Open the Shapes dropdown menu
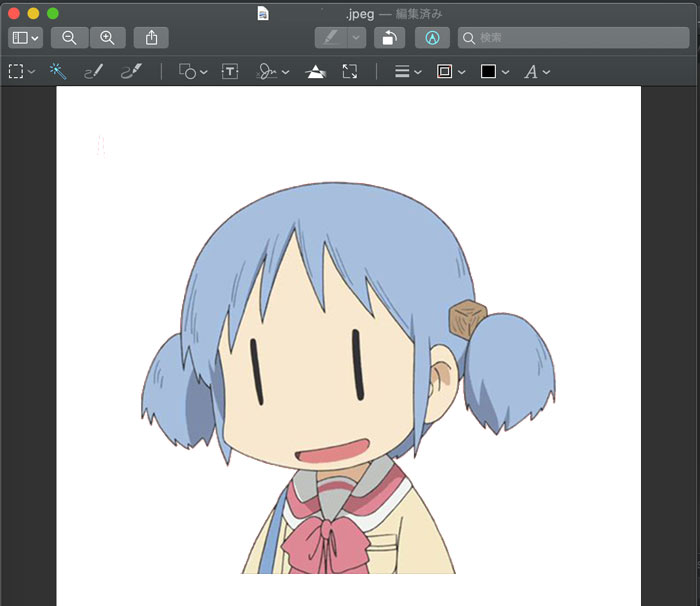 [193, 72]
